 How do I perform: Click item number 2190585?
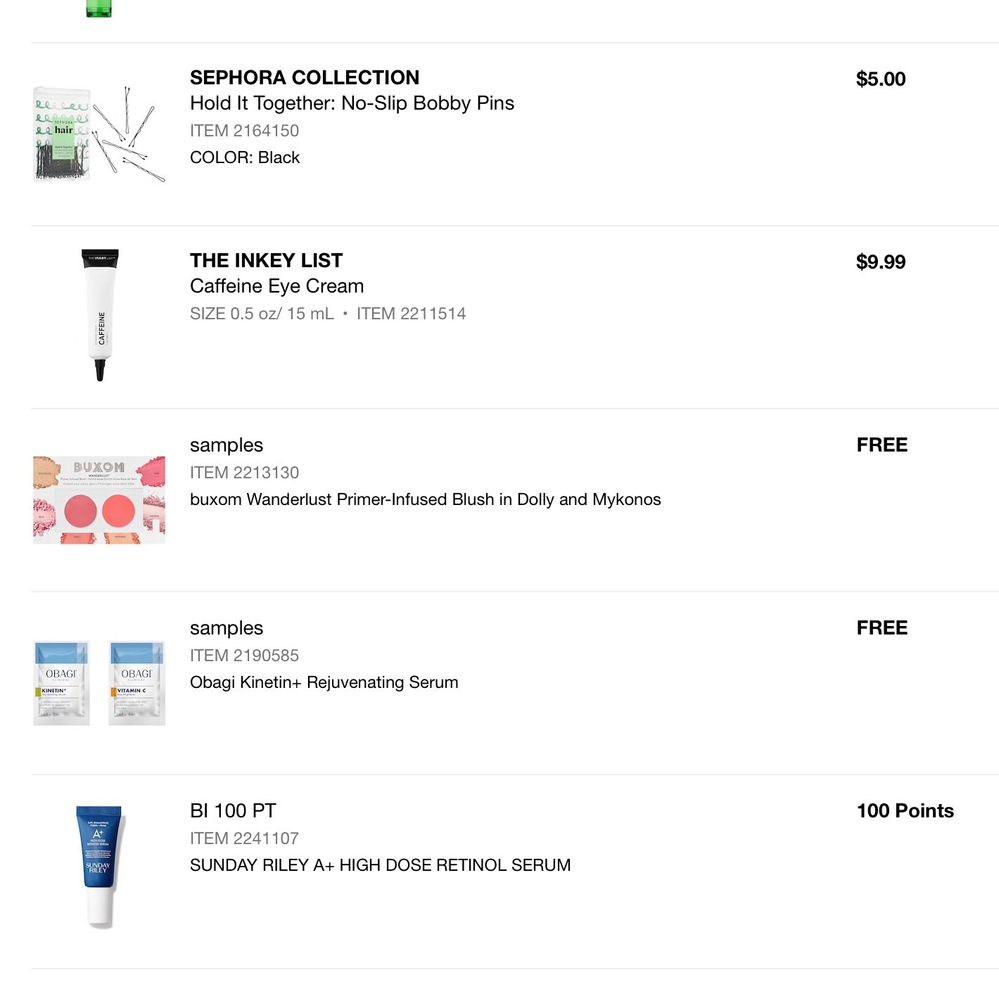[x=244, y=655]
